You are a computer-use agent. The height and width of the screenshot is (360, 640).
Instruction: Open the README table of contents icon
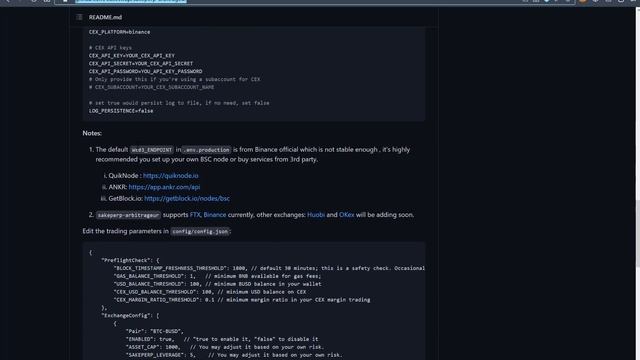pyautogui.click(x=79, y=17)
